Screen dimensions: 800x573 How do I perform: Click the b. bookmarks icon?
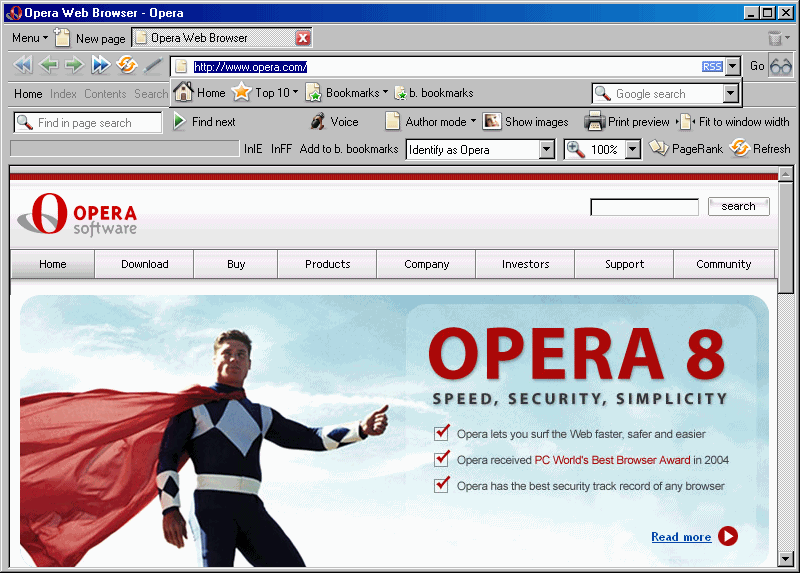[x=401, y=93]
